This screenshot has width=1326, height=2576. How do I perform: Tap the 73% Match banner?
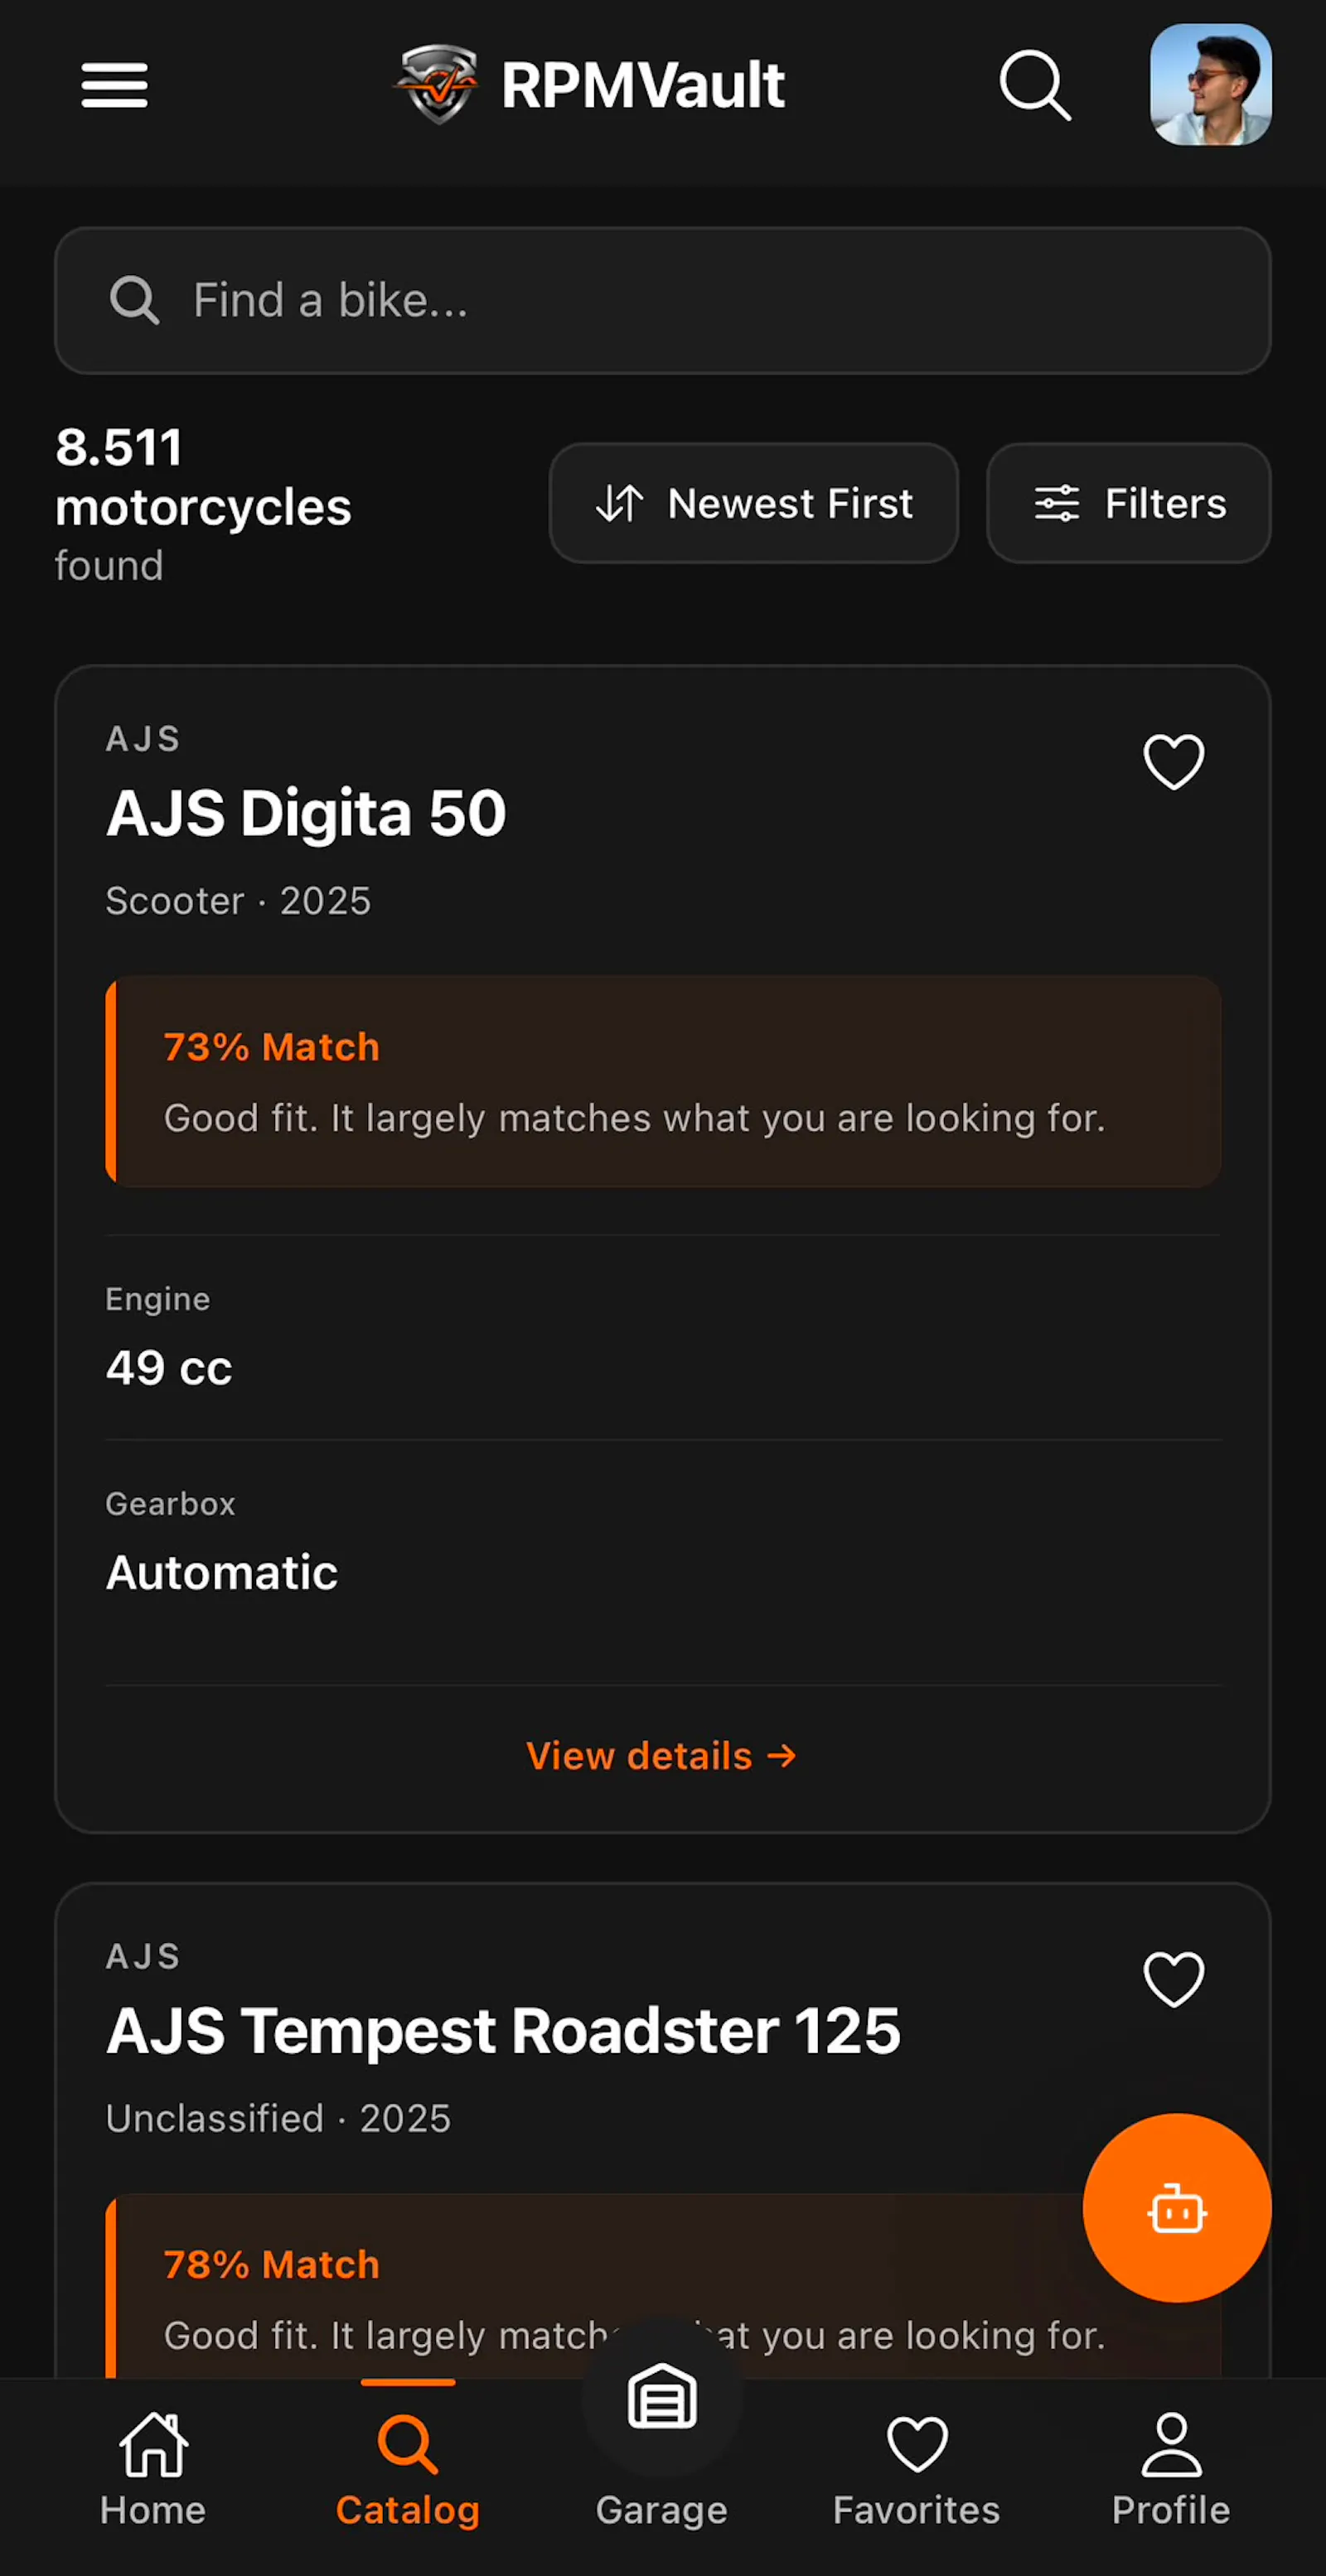(x=663, y=1082)
